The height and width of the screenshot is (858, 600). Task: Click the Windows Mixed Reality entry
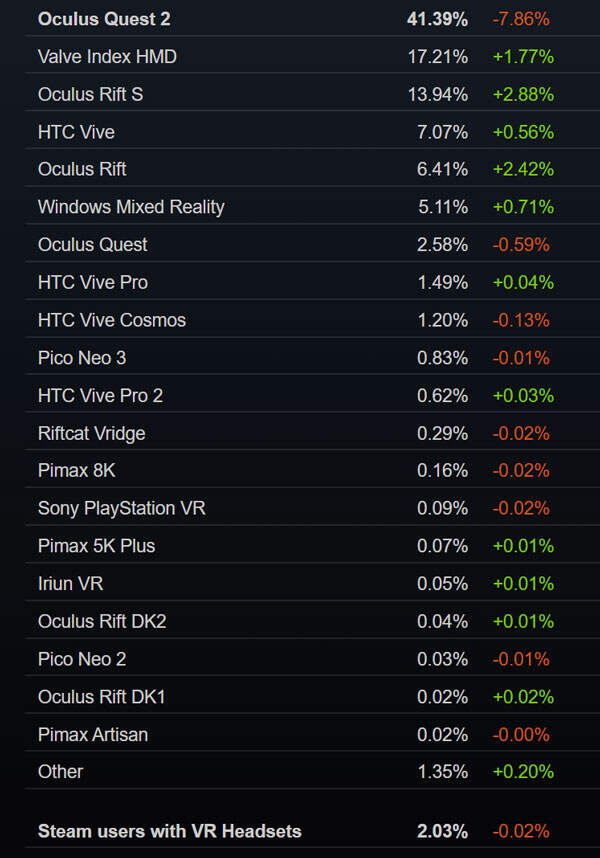[131, 207]
